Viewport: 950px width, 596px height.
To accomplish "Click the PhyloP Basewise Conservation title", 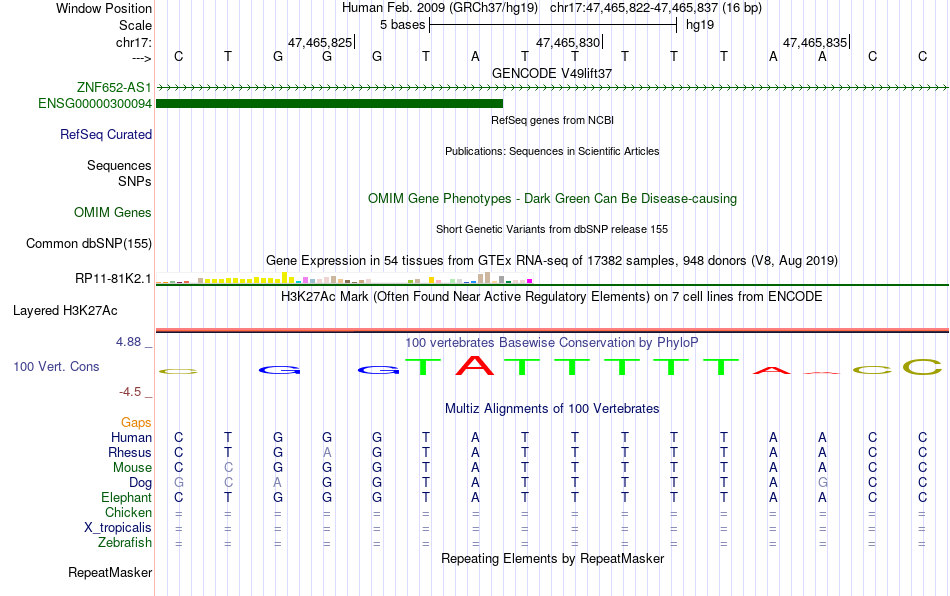I will [552, 343].
